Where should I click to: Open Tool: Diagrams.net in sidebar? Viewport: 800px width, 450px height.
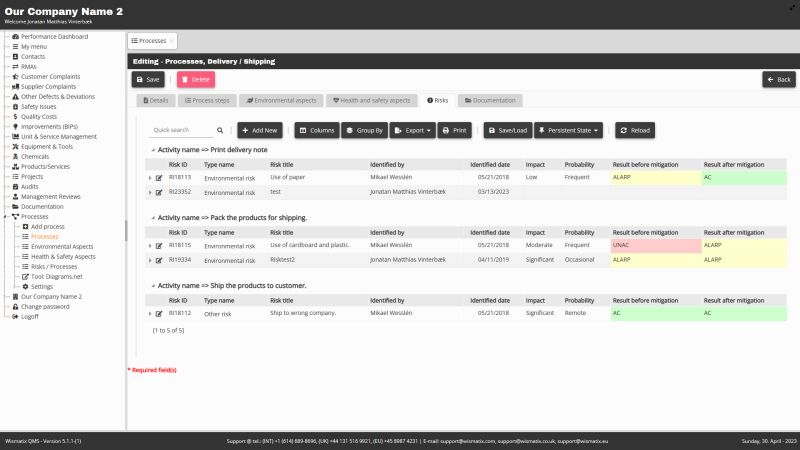coord(57,277)
